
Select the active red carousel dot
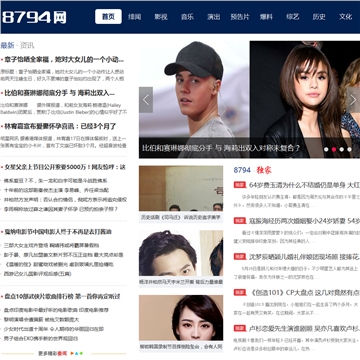[x=334, y=149]
